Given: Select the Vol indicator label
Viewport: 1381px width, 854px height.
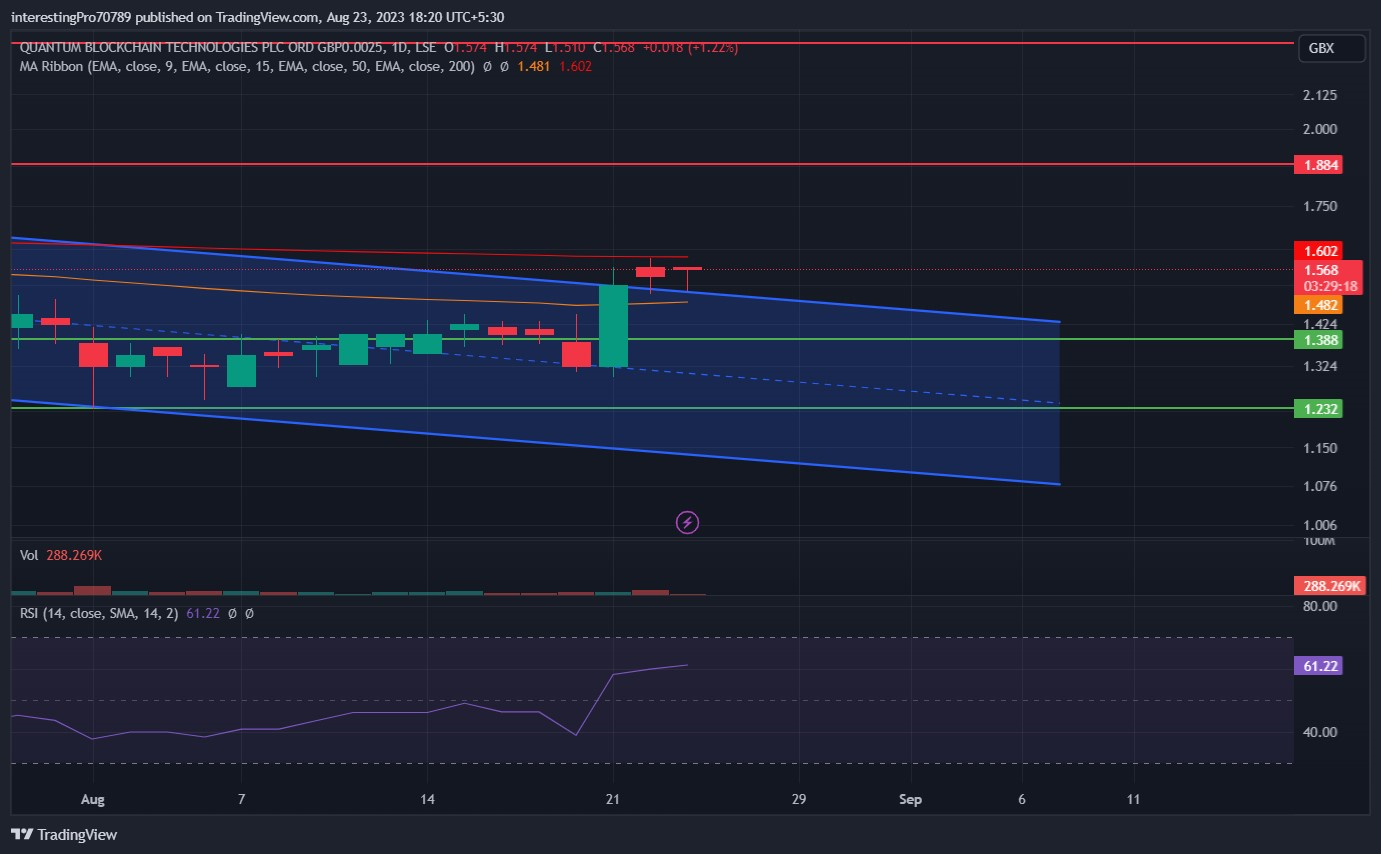Looking at the screenshot, I should (29, 553).
